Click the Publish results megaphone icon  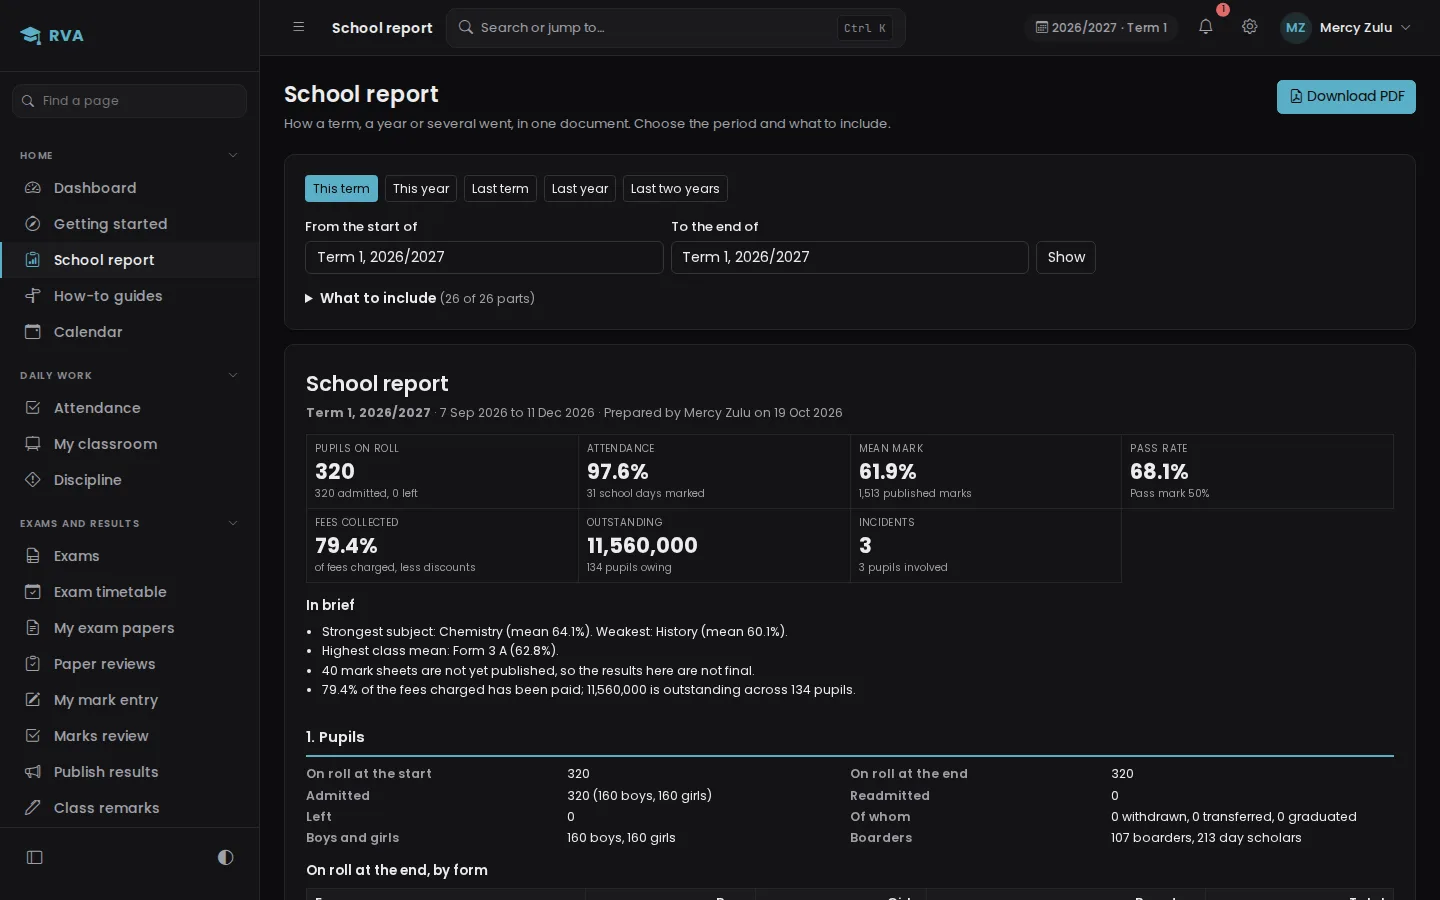click(x=33, y=772)
